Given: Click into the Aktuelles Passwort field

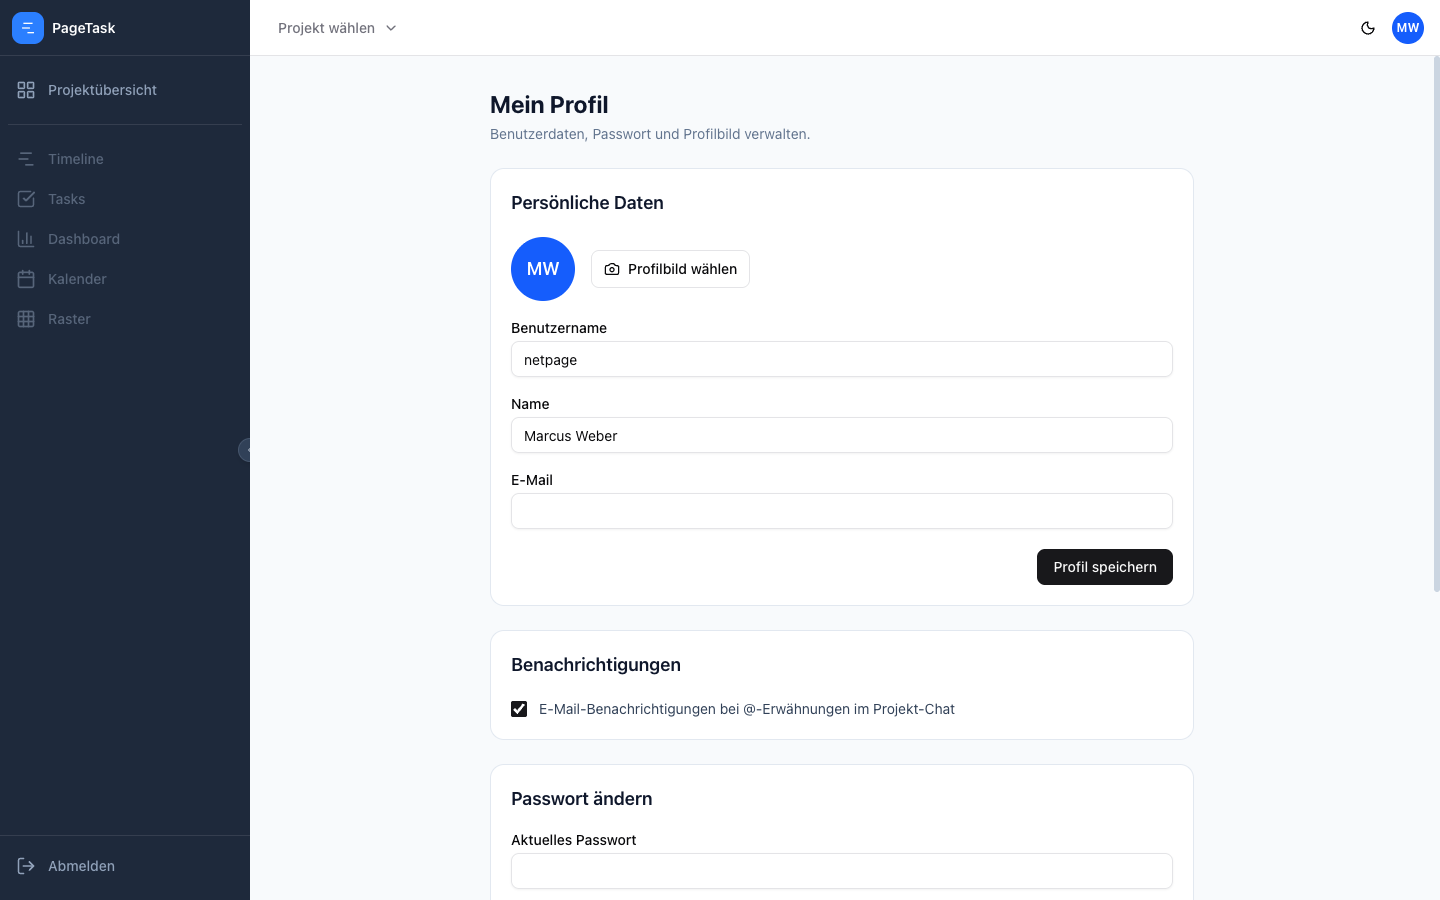Looking at the screenshot, I should (x=841, y=871).
